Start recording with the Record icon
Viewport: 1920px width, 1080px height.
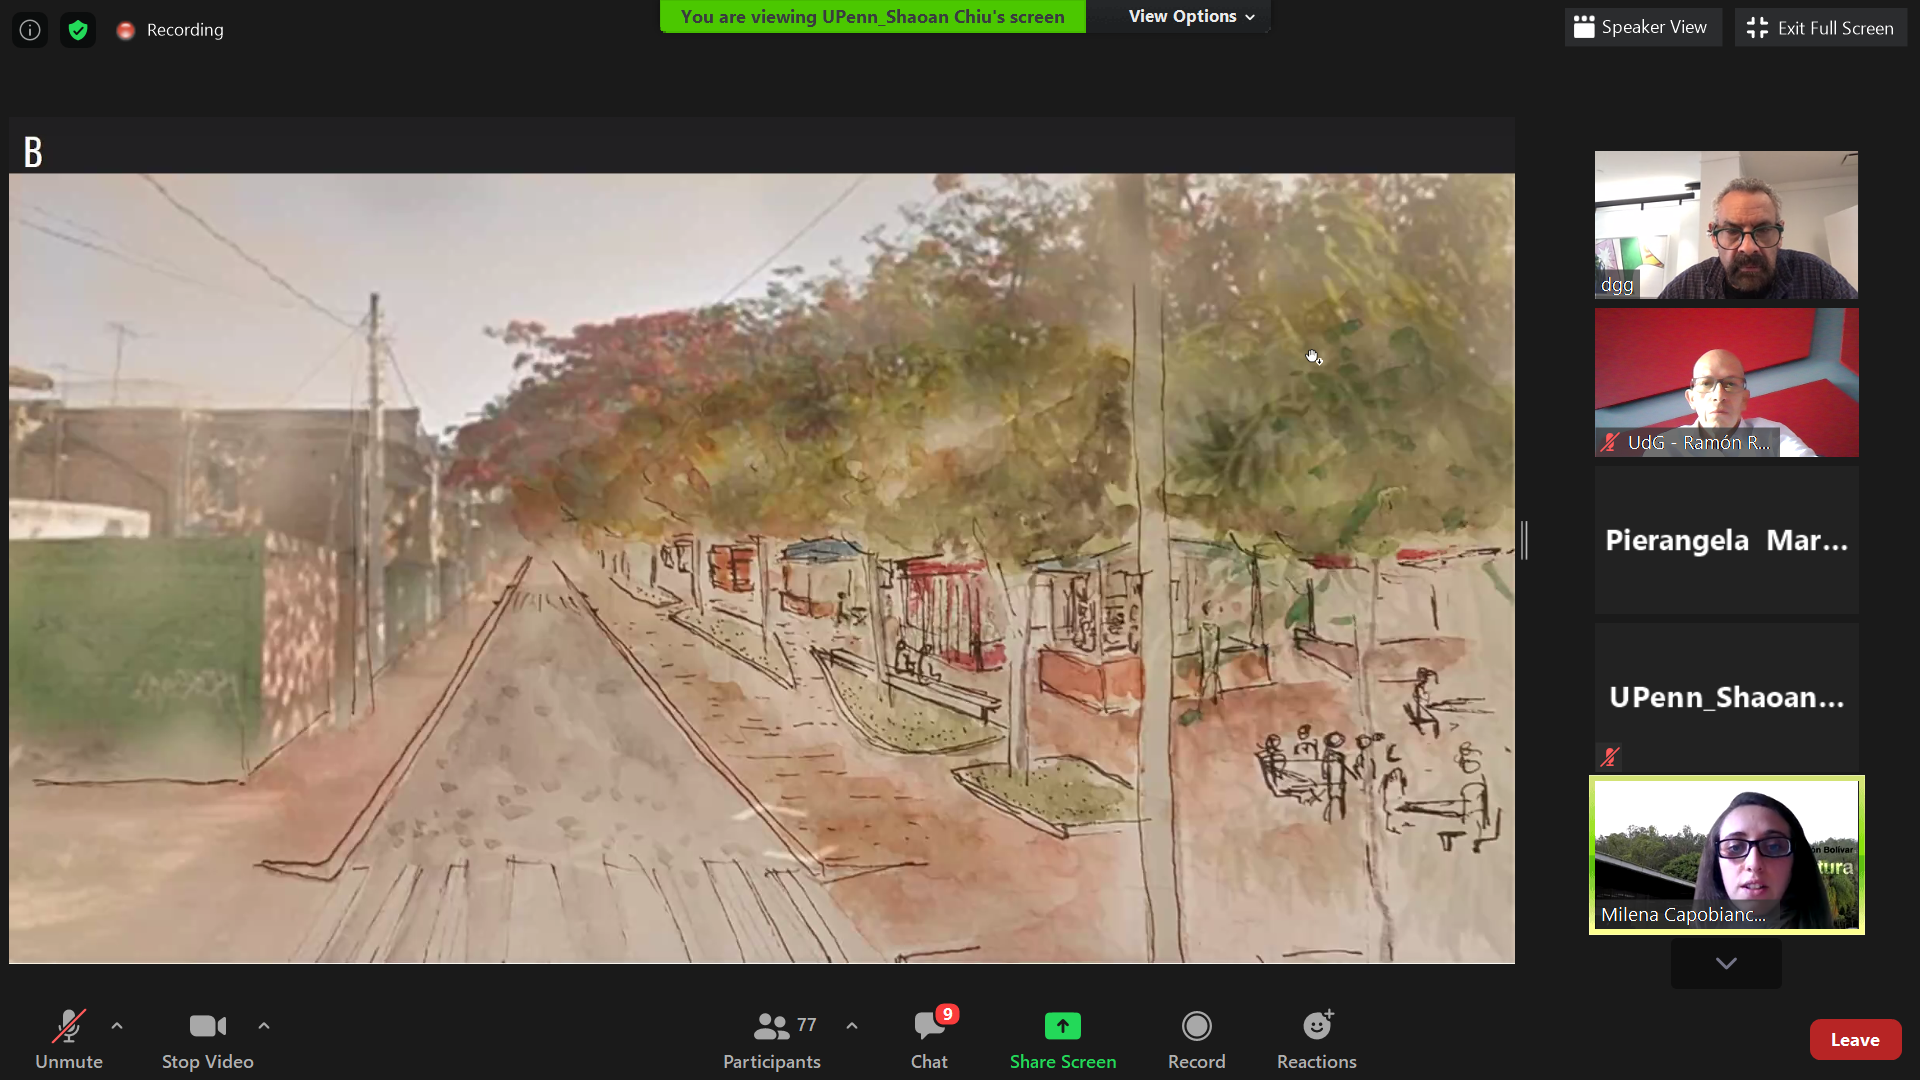coord(1196,1026)
